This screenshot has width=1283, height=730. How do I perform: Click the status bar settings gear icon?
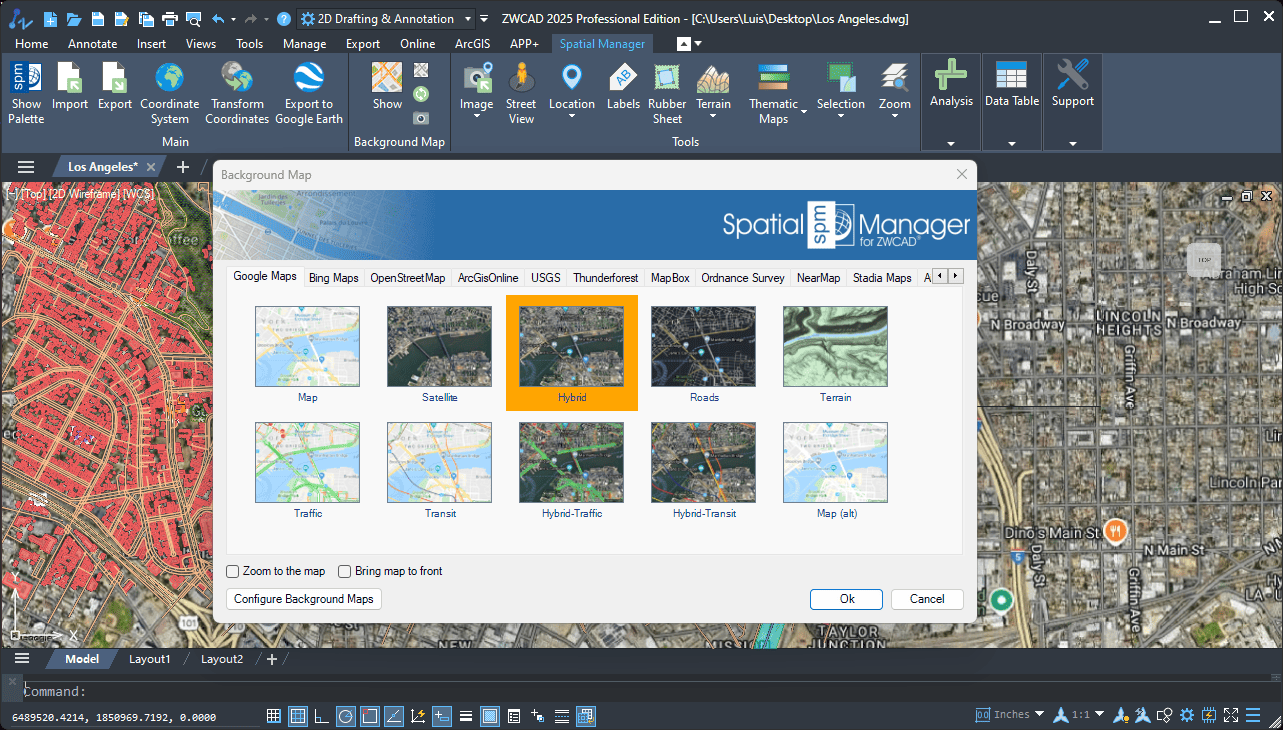[1187, 715]
